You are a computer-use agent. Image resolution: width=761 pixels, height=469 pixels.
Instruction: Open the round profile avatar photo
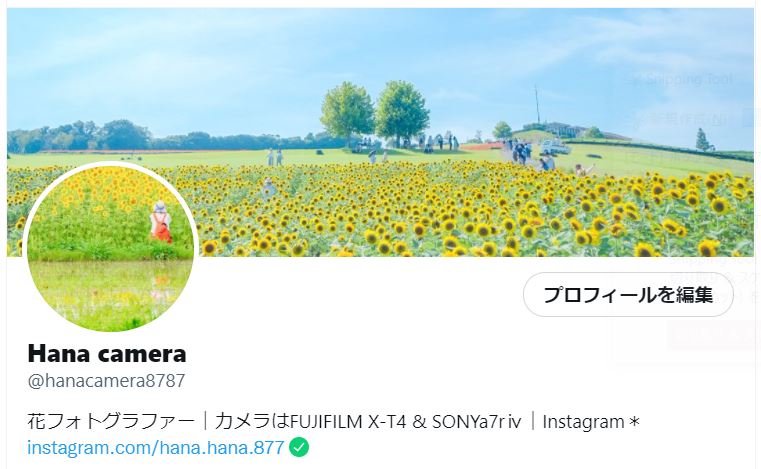[x=111, y=247]
